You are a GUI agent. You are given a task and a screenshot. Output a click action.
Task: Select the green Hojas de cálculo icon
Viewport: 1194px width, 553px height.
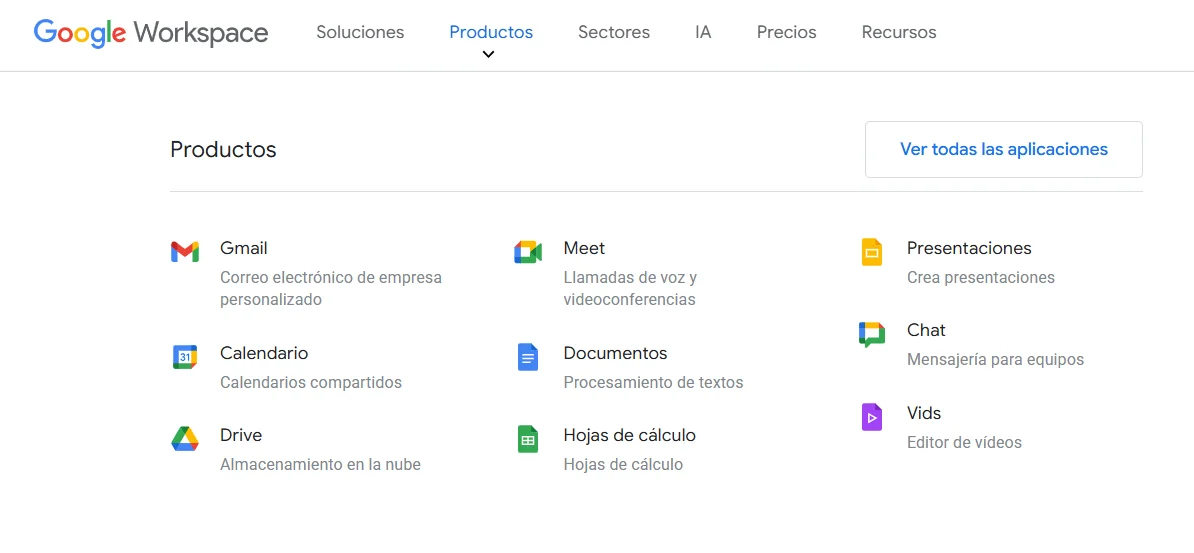528,439
